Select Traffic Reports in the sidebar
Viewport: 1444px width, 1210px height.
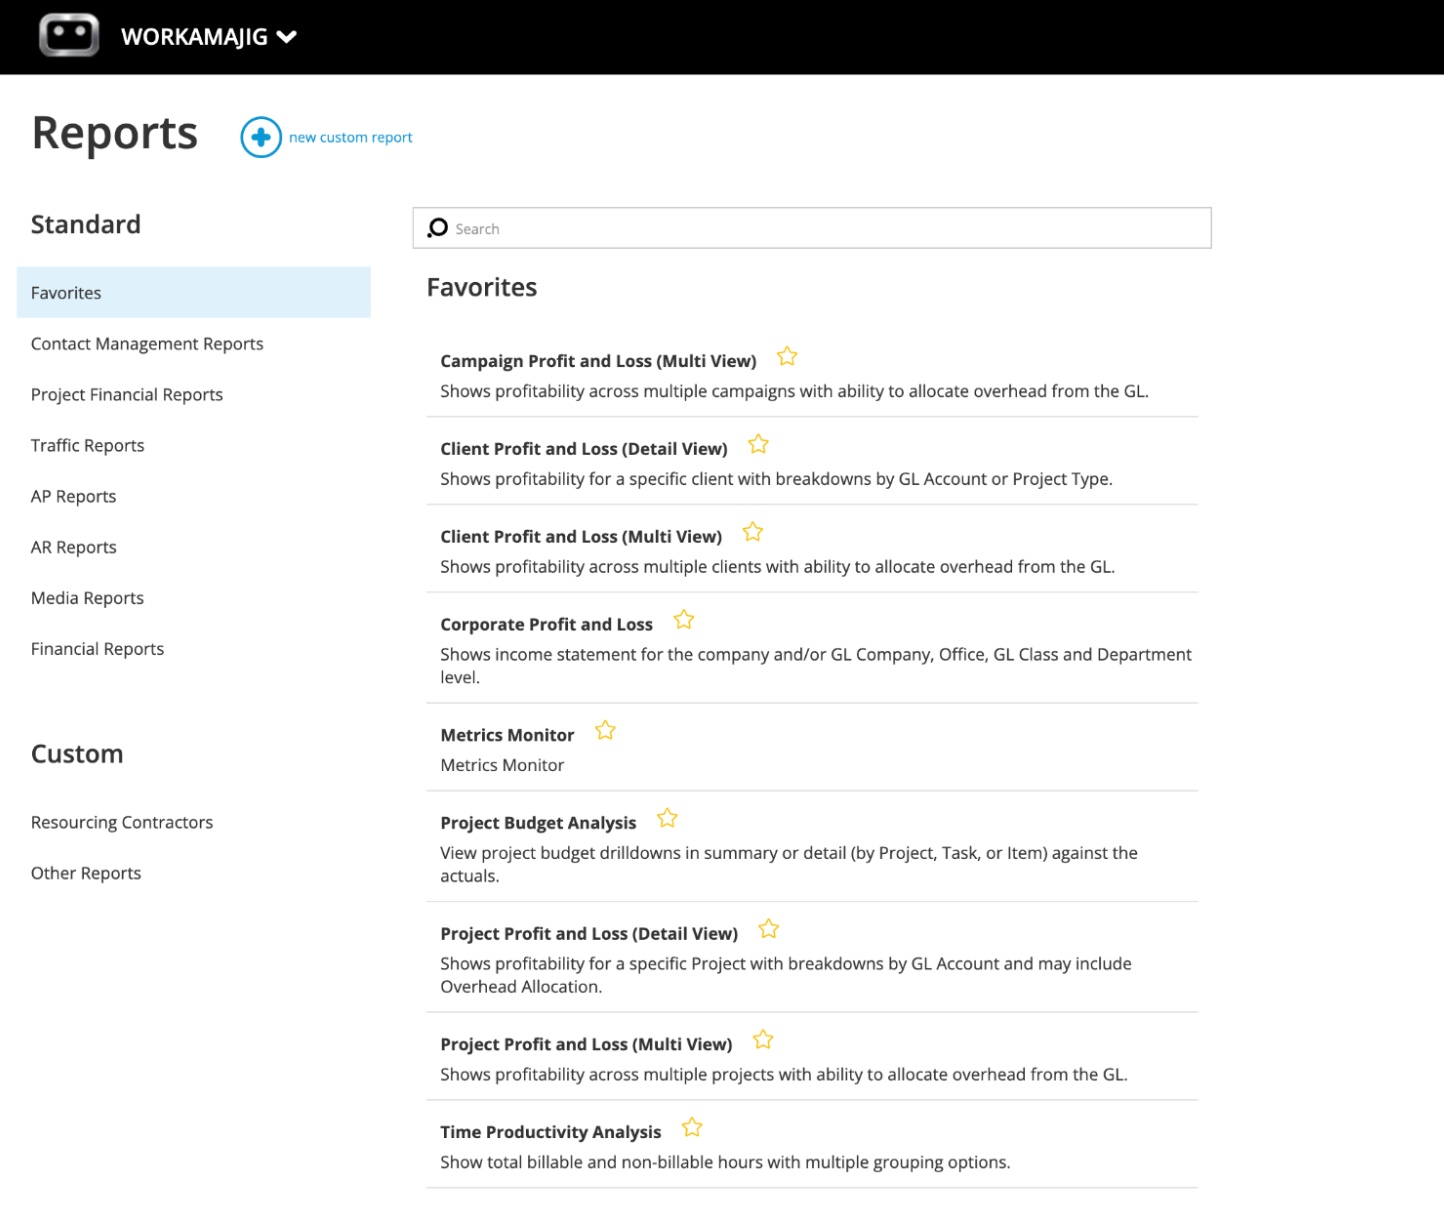pos(87,445)
